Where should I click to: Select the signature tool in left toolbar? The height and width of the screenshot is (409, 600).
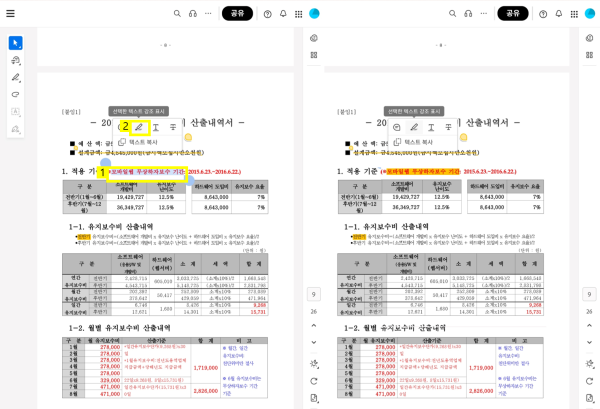pos(15,129)
